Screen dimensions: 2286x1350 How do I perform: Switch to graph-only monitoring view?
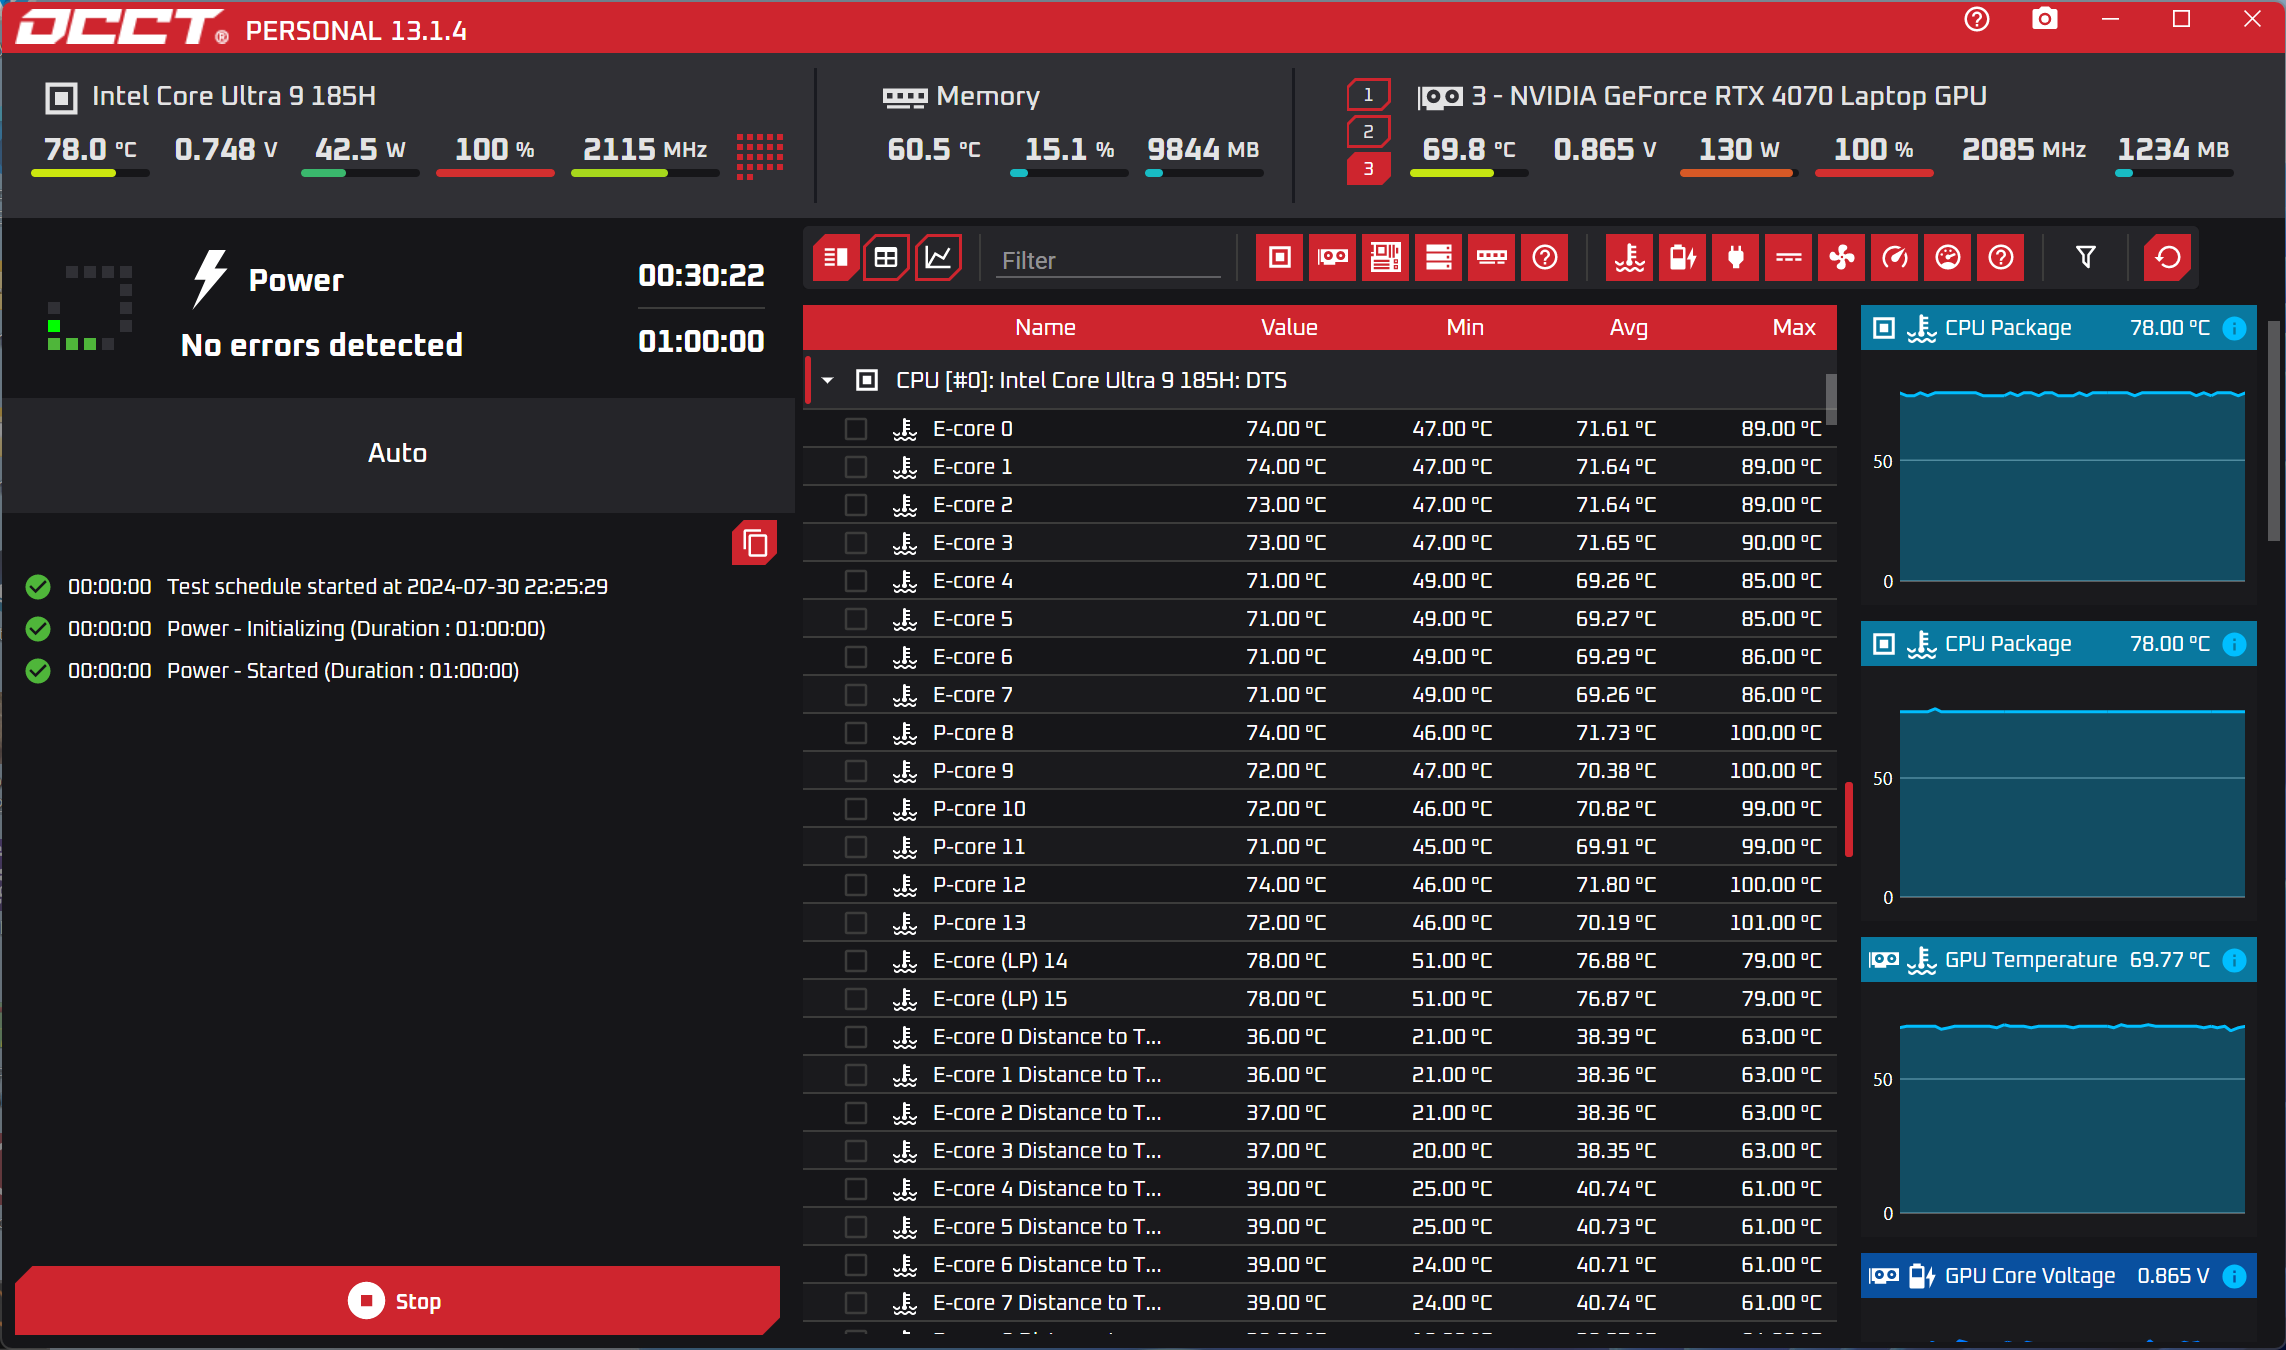click(x=938, y=258)
